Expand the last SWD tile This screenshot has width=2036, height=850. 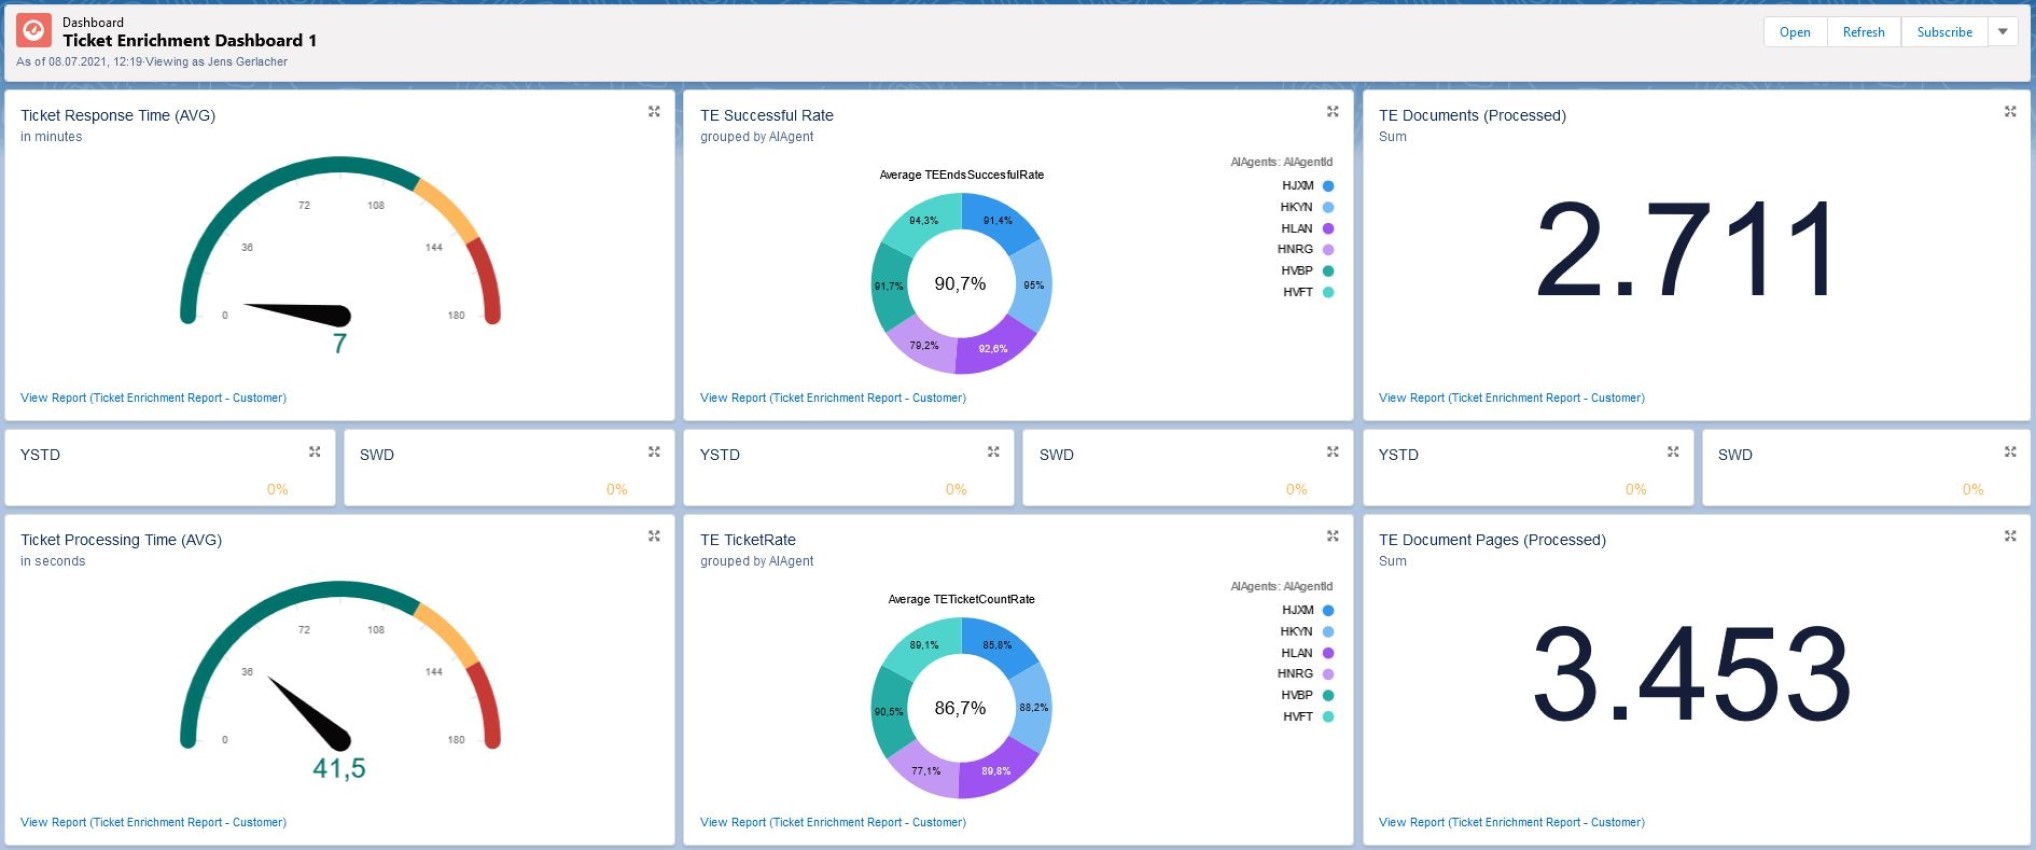(x=2010, y=452)
